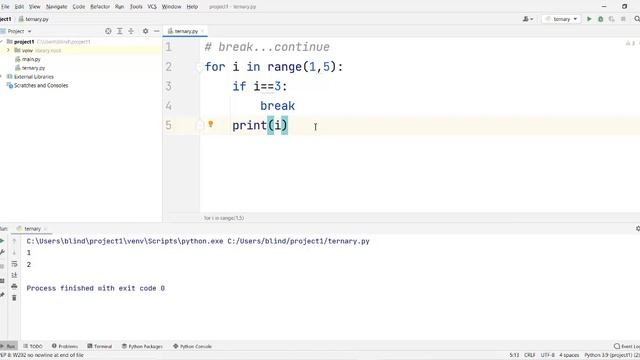Open the TODO tool window

click(x=33, y=346)
